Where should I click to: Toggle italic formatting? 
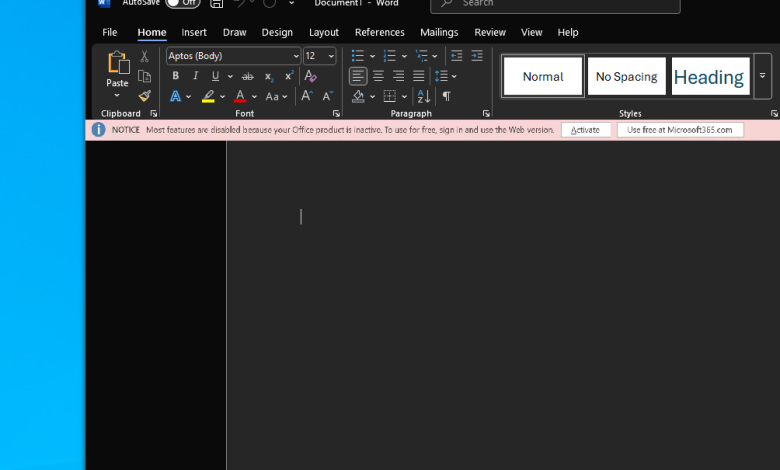[196, 76]
